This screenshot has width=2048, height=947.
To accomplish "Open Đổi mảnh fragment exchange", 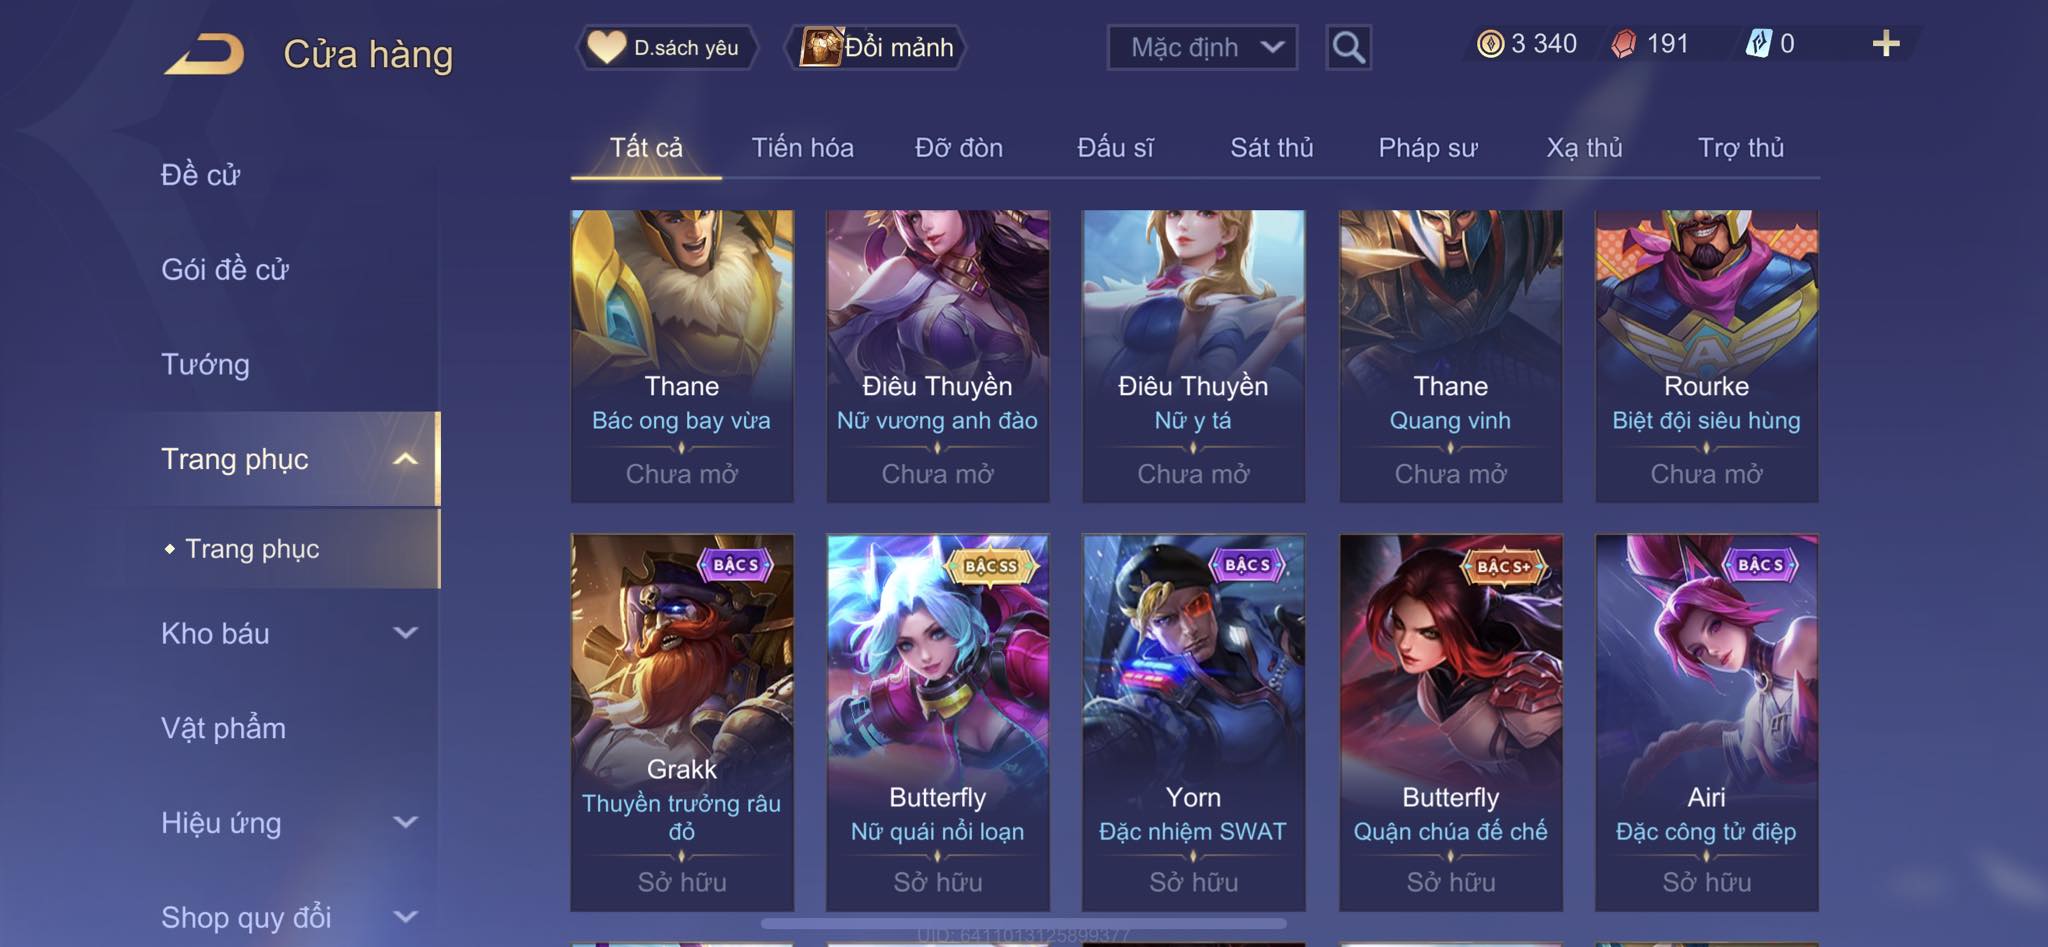I will (x=877, y=47).
